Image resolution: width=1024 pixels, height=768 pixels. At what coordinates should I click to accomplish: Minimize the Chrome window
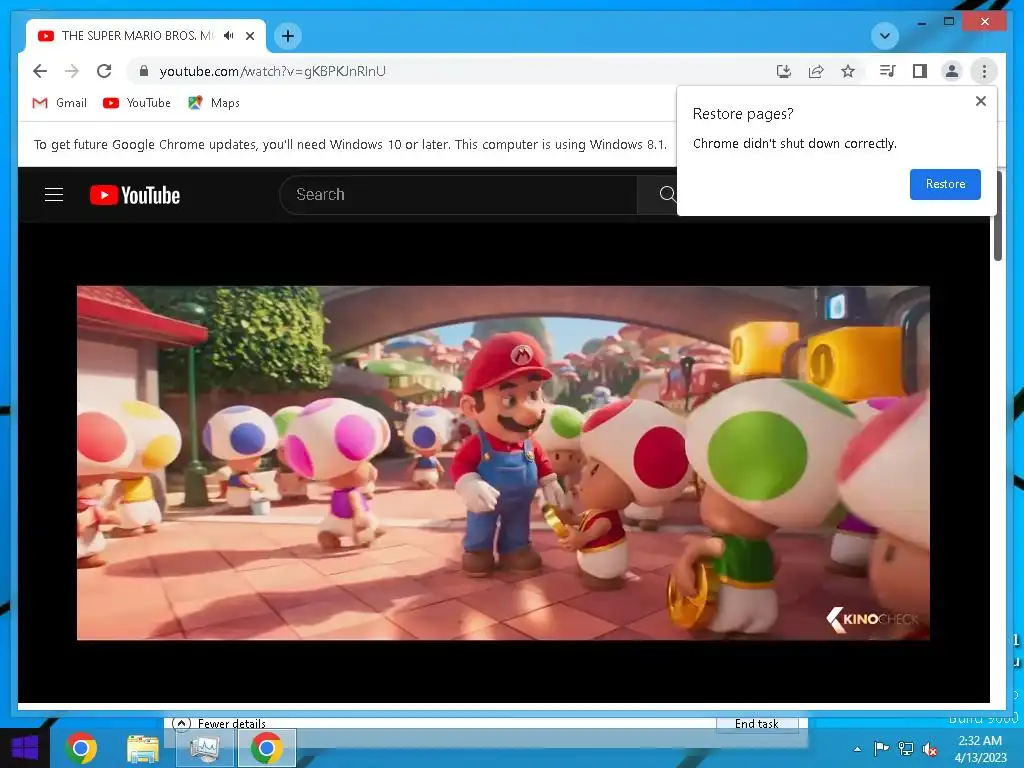[x=921, y=22]
